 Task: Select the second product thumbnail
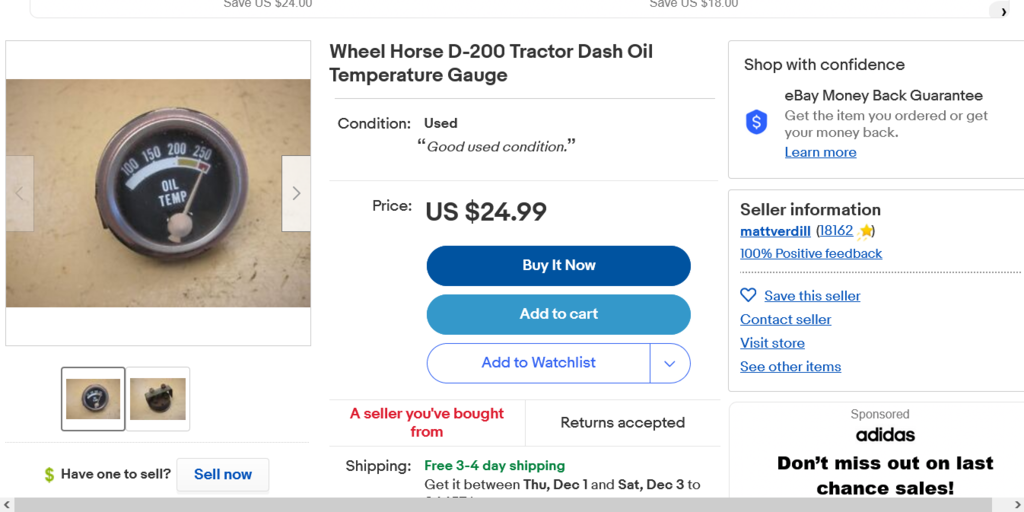pyautogui.click(x=158, y=398)
